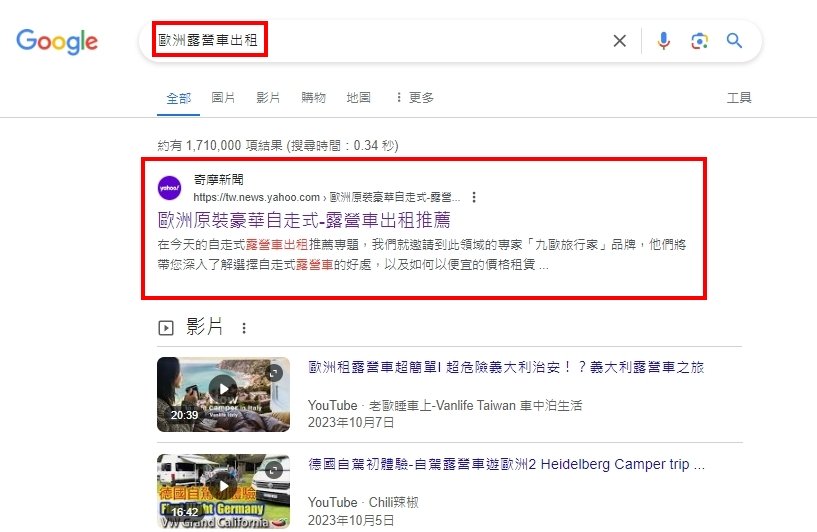
Task: Expand preview icon on 16:42 thumbnail
Action: (274, 471)
